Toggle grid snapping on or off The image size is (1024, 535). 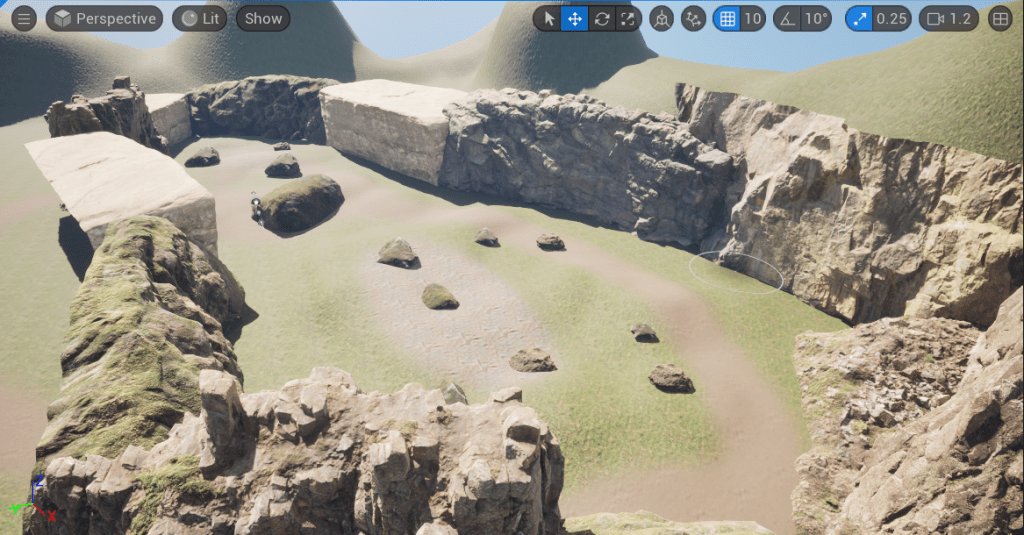point(727,18)
